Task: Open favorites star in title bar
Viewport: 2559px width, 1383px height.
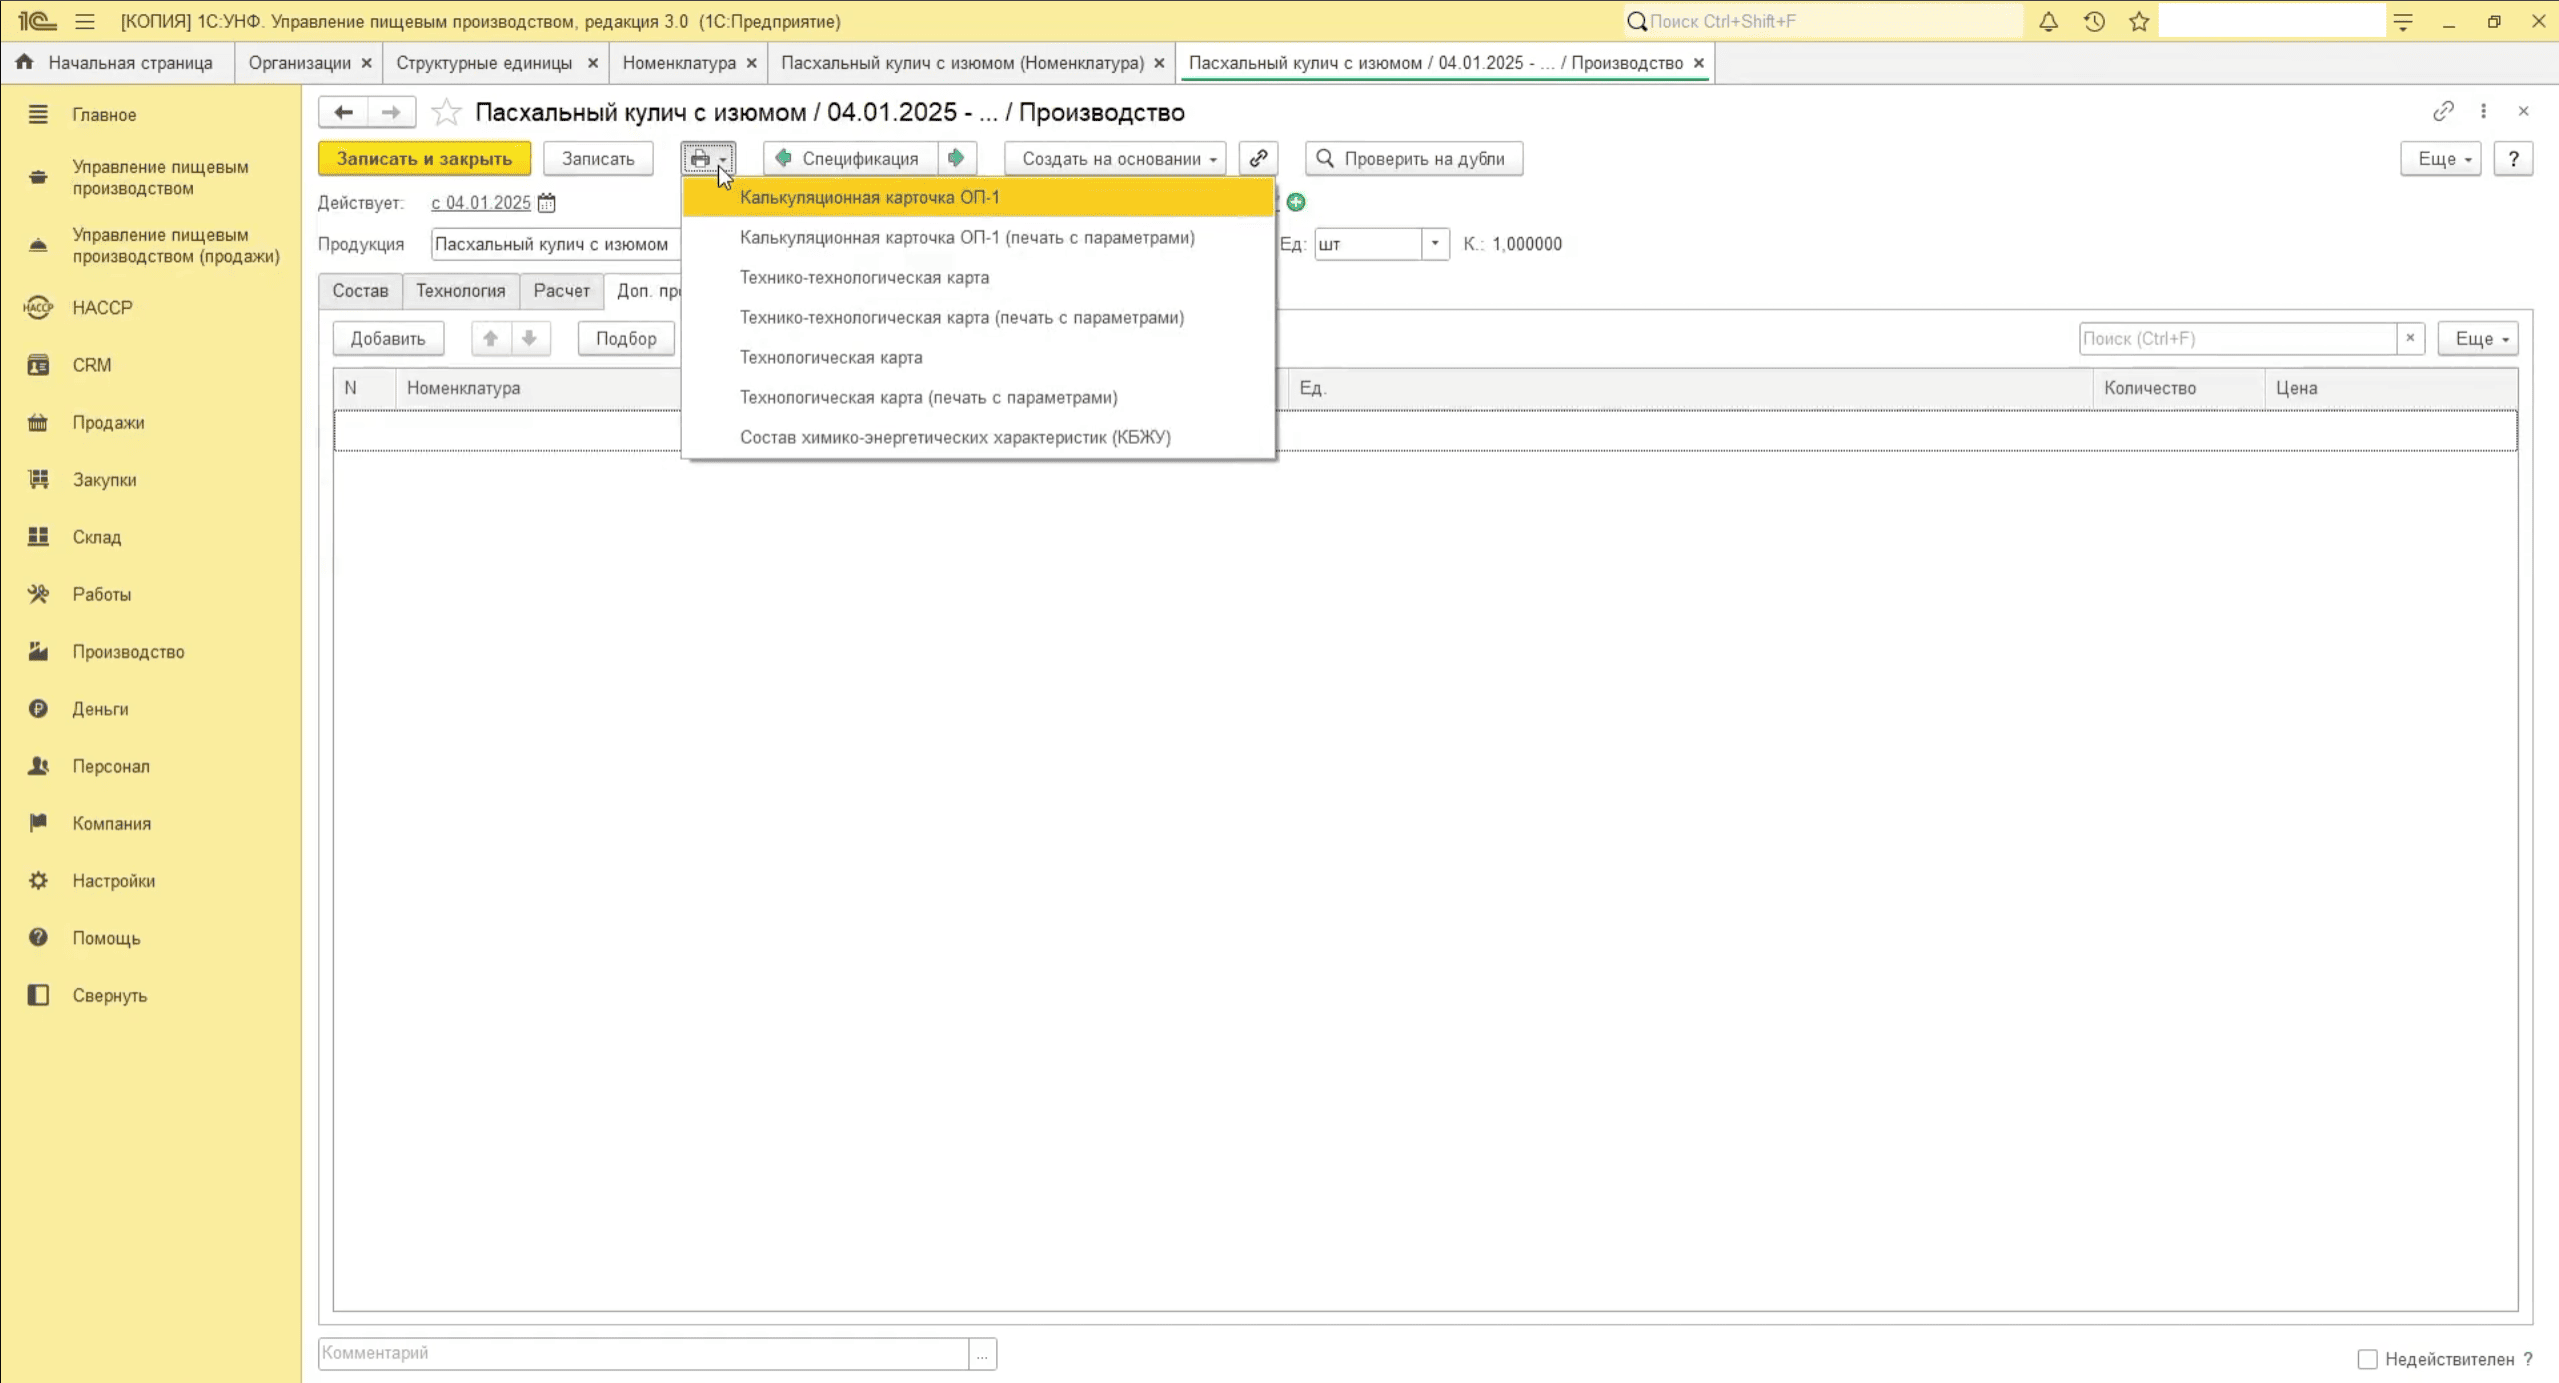Action: click(x=2139, y=21)
